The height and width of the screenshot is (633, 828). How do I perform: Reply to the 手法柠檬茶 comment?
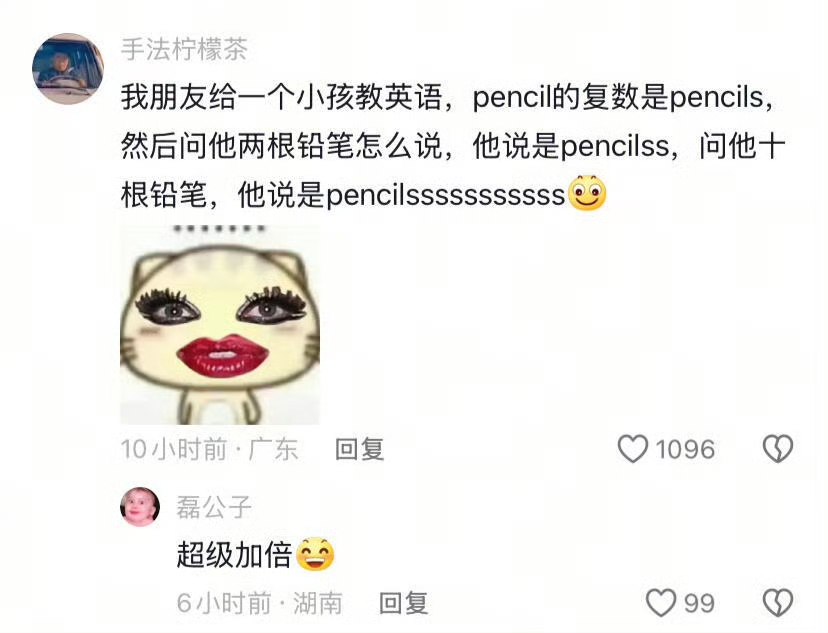(x=360, y=449)
